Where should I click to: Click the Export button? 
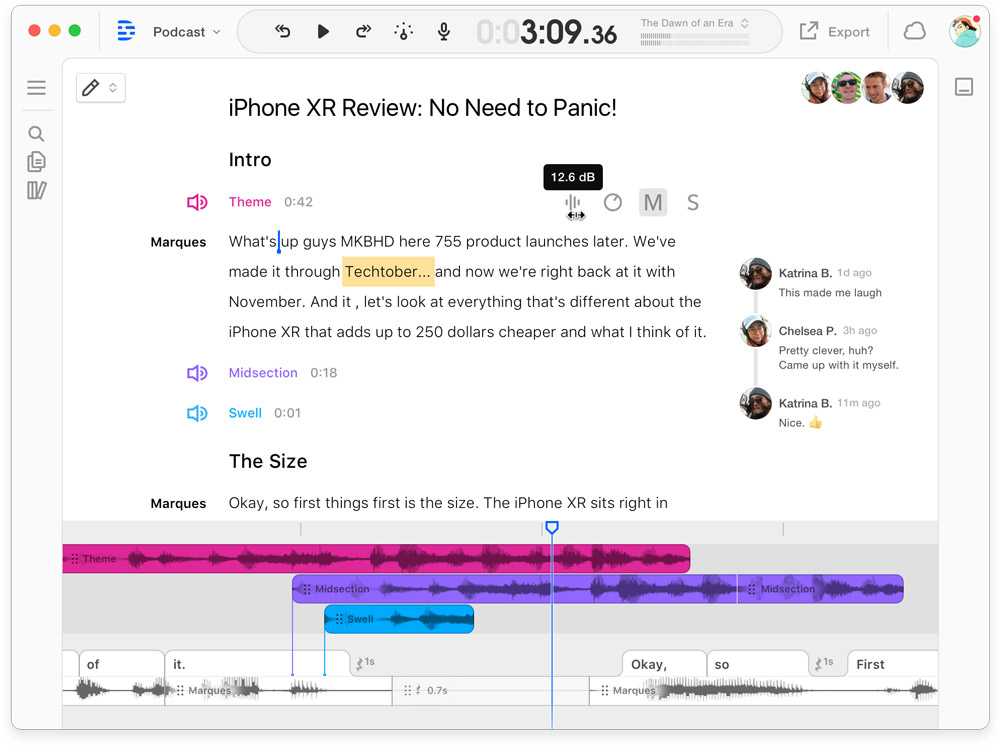click(x=835, y=32)
